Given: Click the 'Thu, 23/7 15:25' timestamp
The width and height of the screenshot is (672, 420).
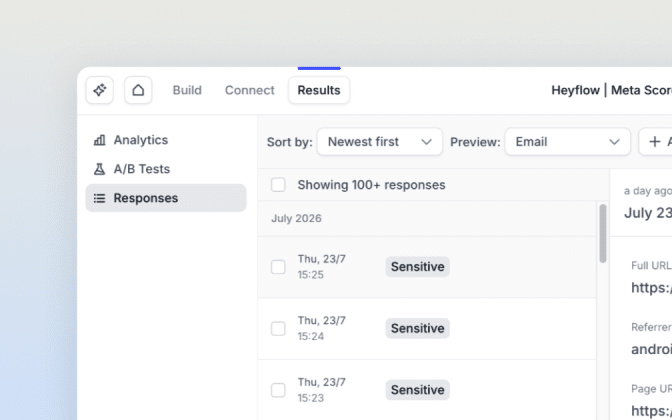Looking at the screenshot, I should click(x=321, y=267).
